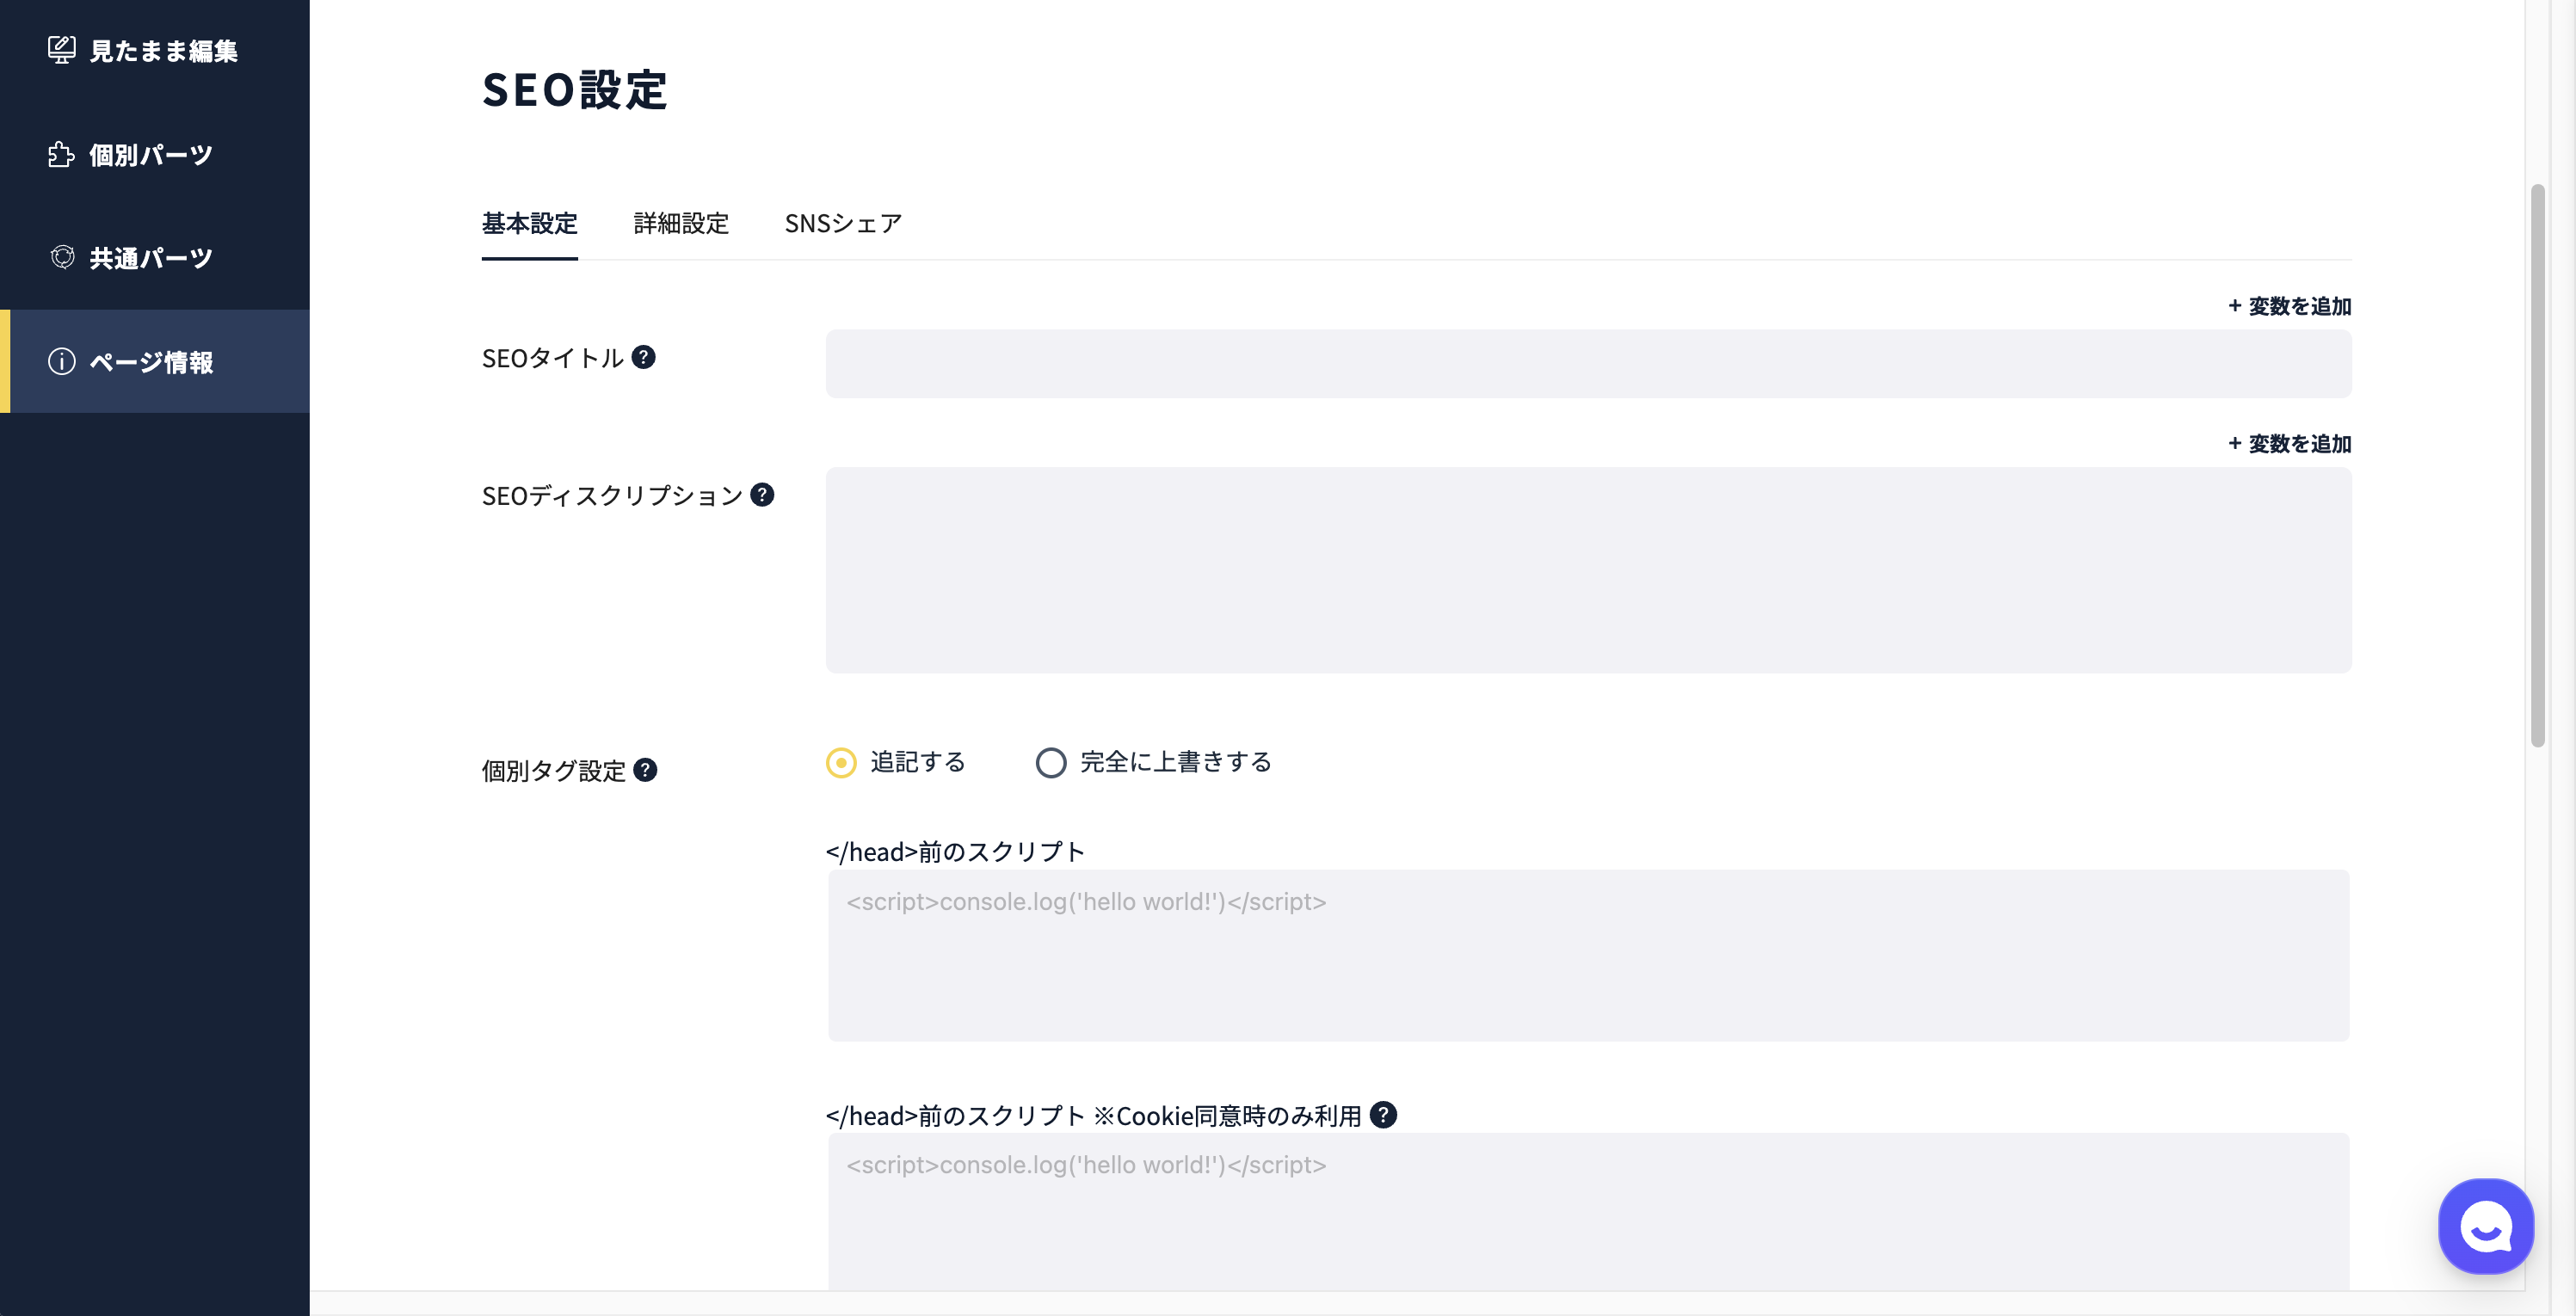Click the SEOディスクリプション field label

coord(612,495)
